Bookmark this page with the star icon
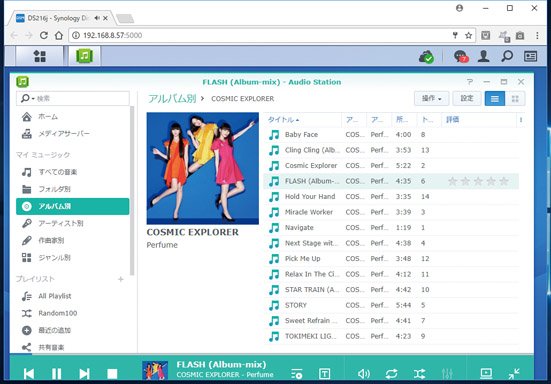The height and width of the screenshot is (384, 551). point(468,35)
